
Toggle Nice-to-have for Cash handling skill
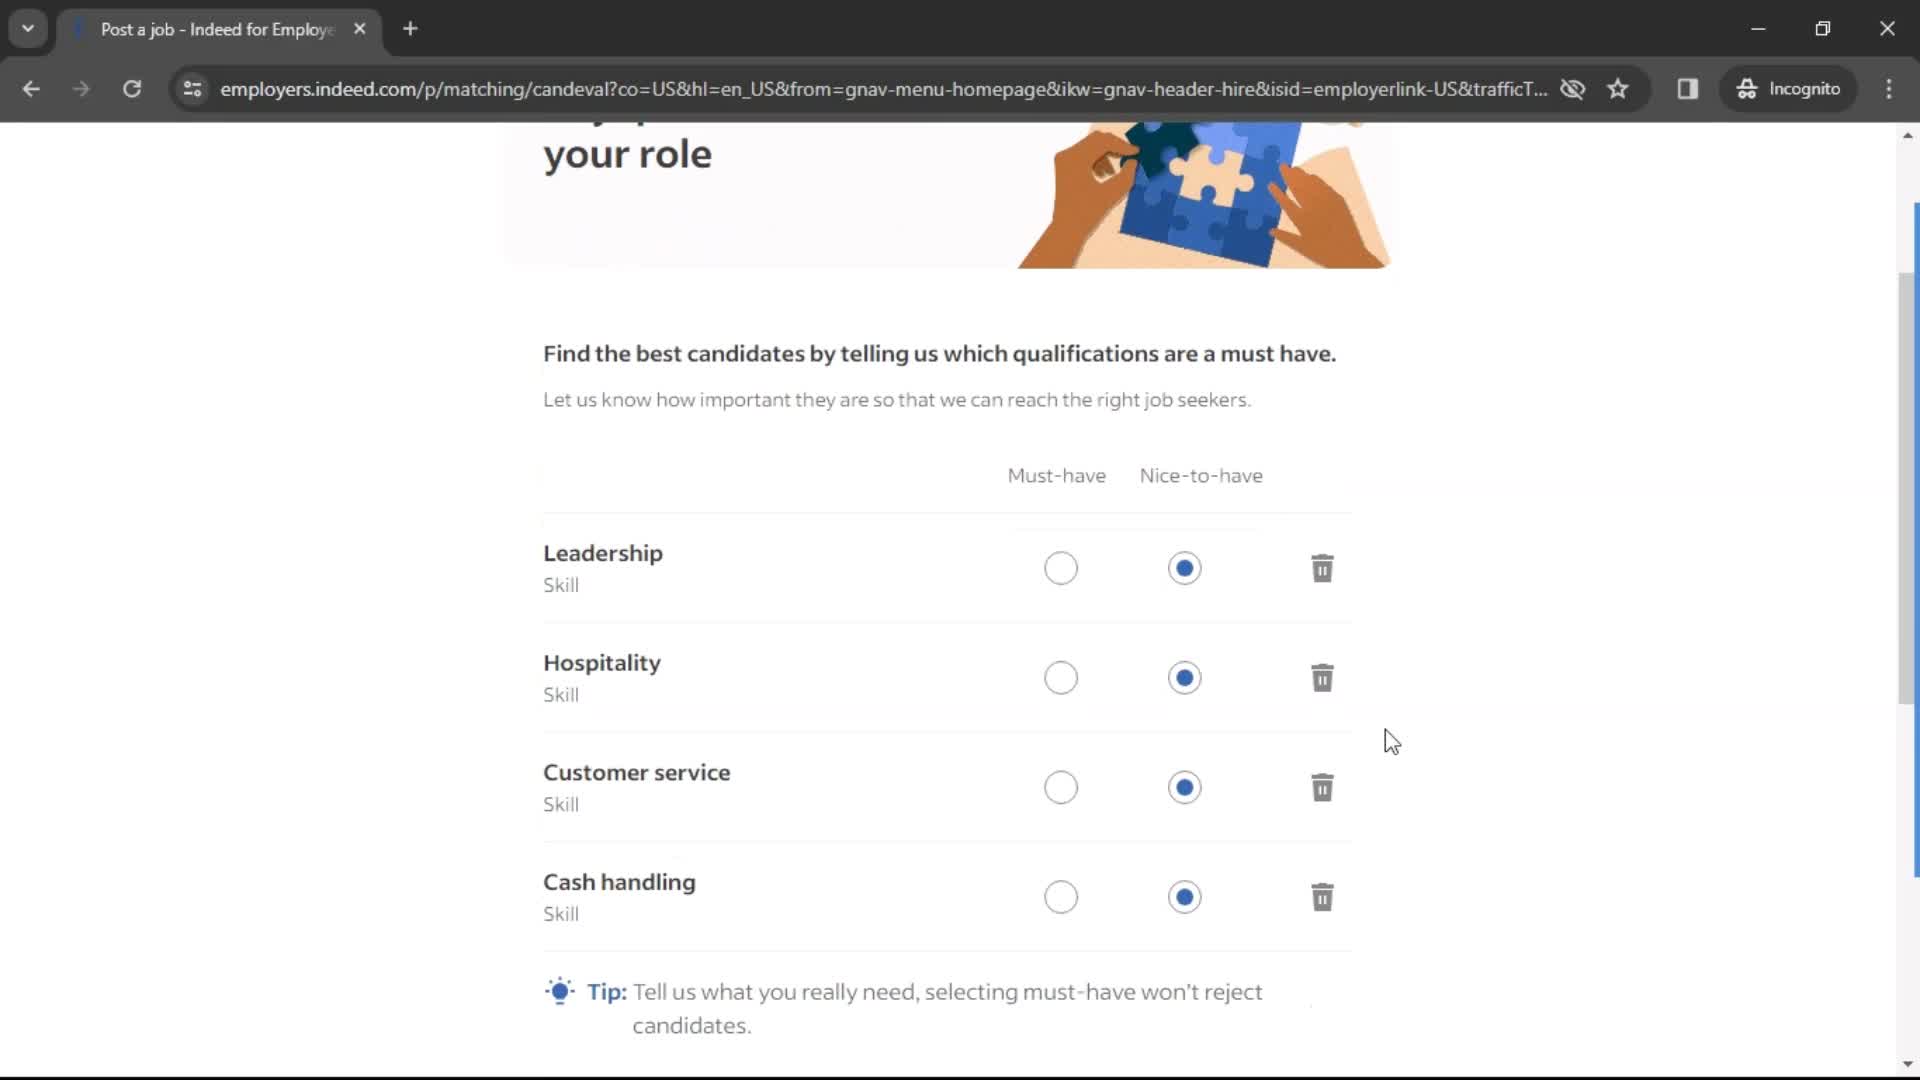click(1184, 897)
